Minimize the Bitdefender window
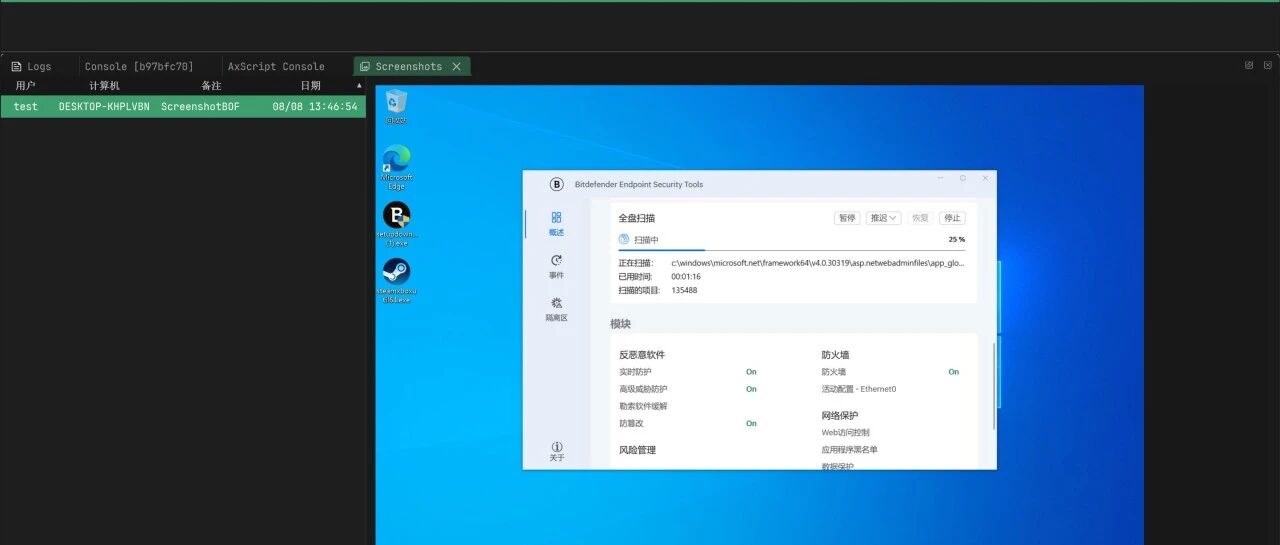 point(940,178)
